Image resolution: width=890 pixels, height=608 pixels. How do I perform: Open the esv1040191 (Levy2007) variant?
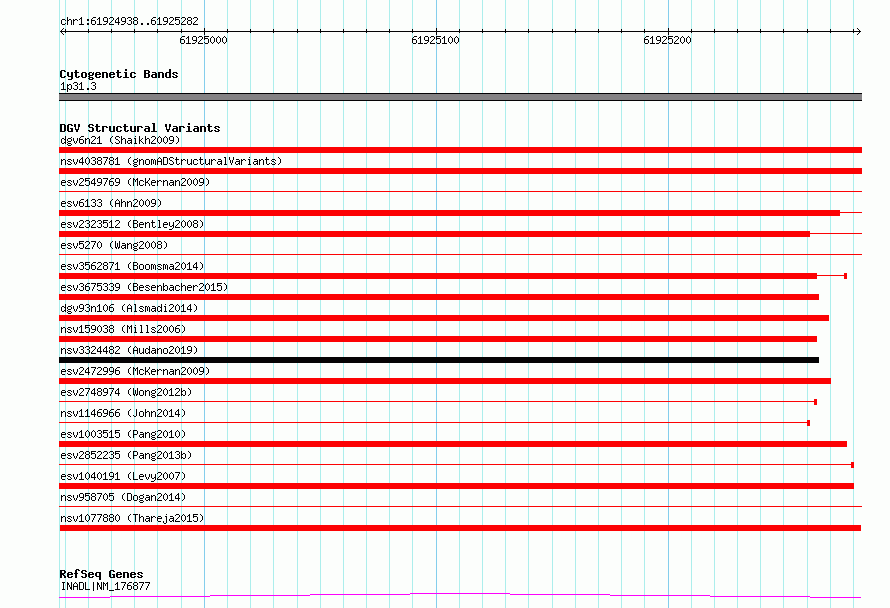(123, 476)
